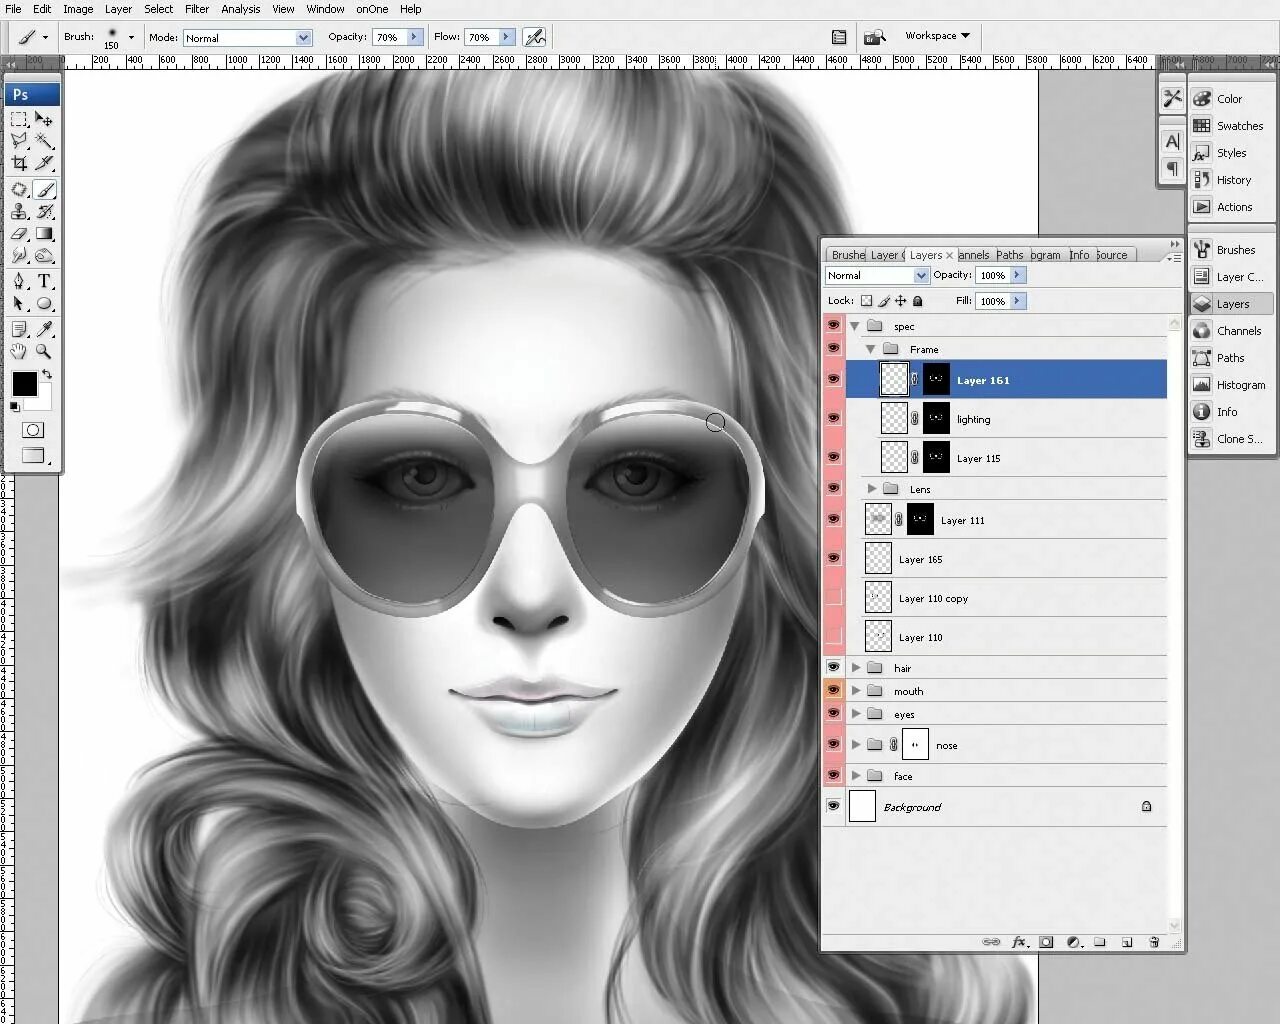Pick the Clone Stamp tool

point(19,212)
